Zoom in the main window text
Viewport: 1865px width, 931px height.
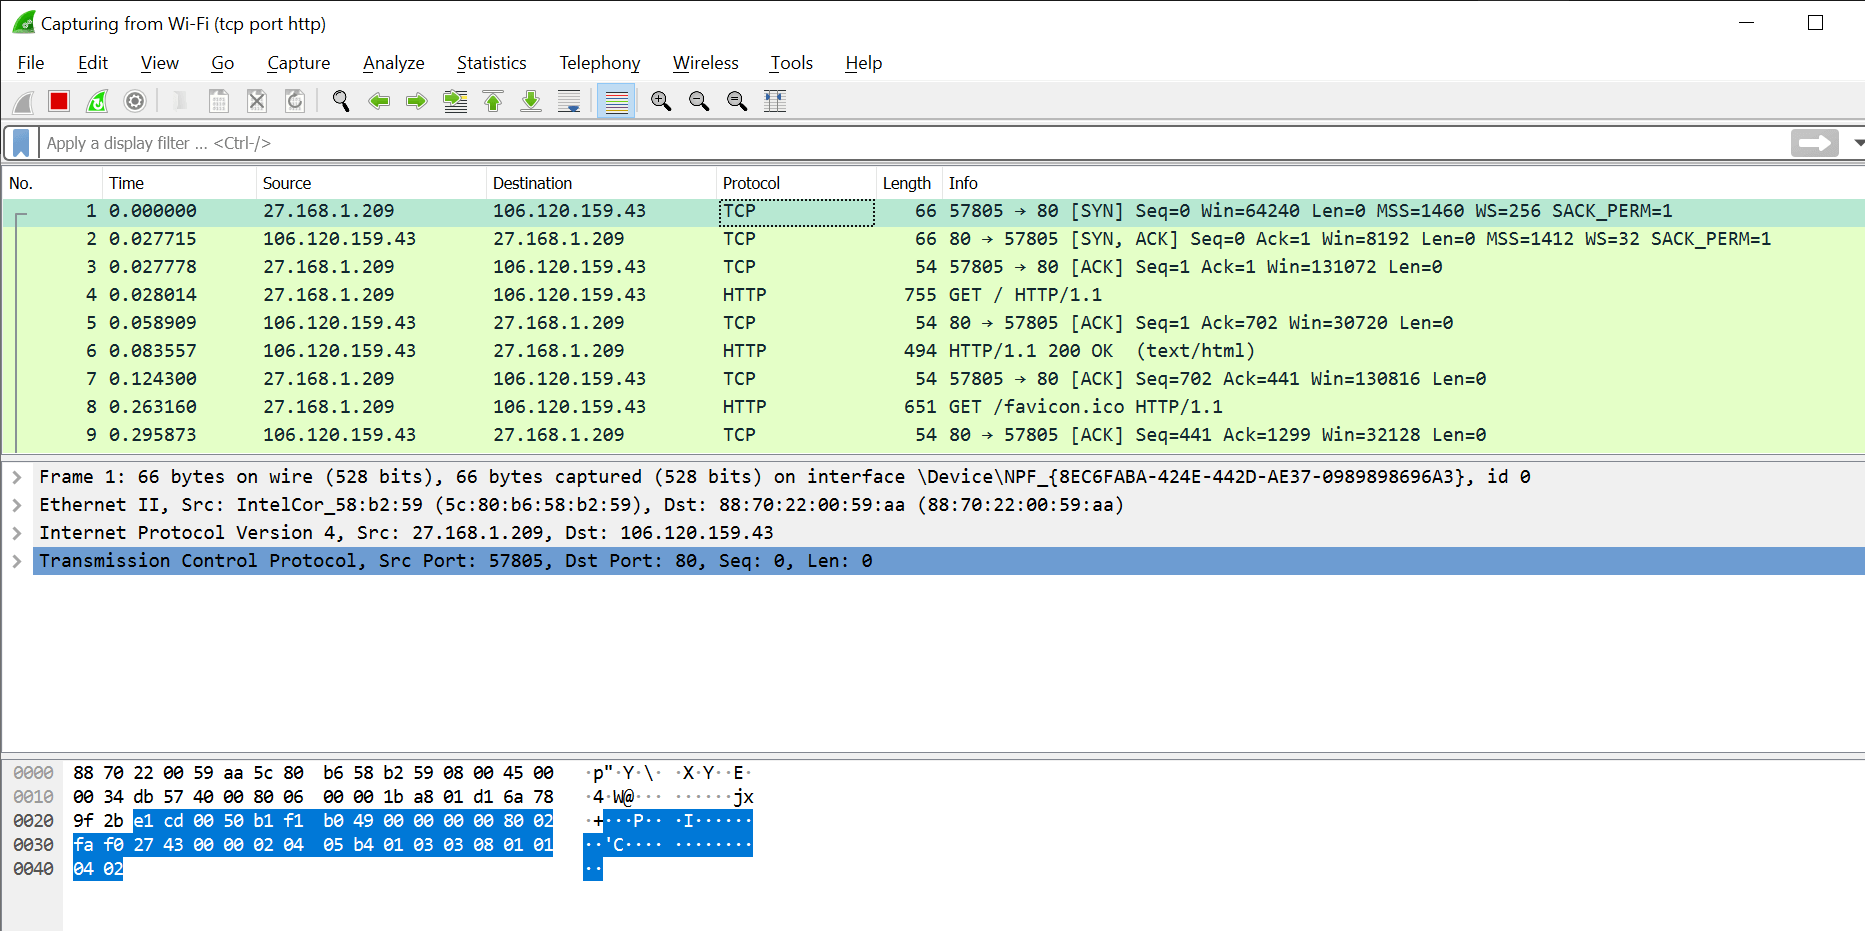click(x=661, y=101)
